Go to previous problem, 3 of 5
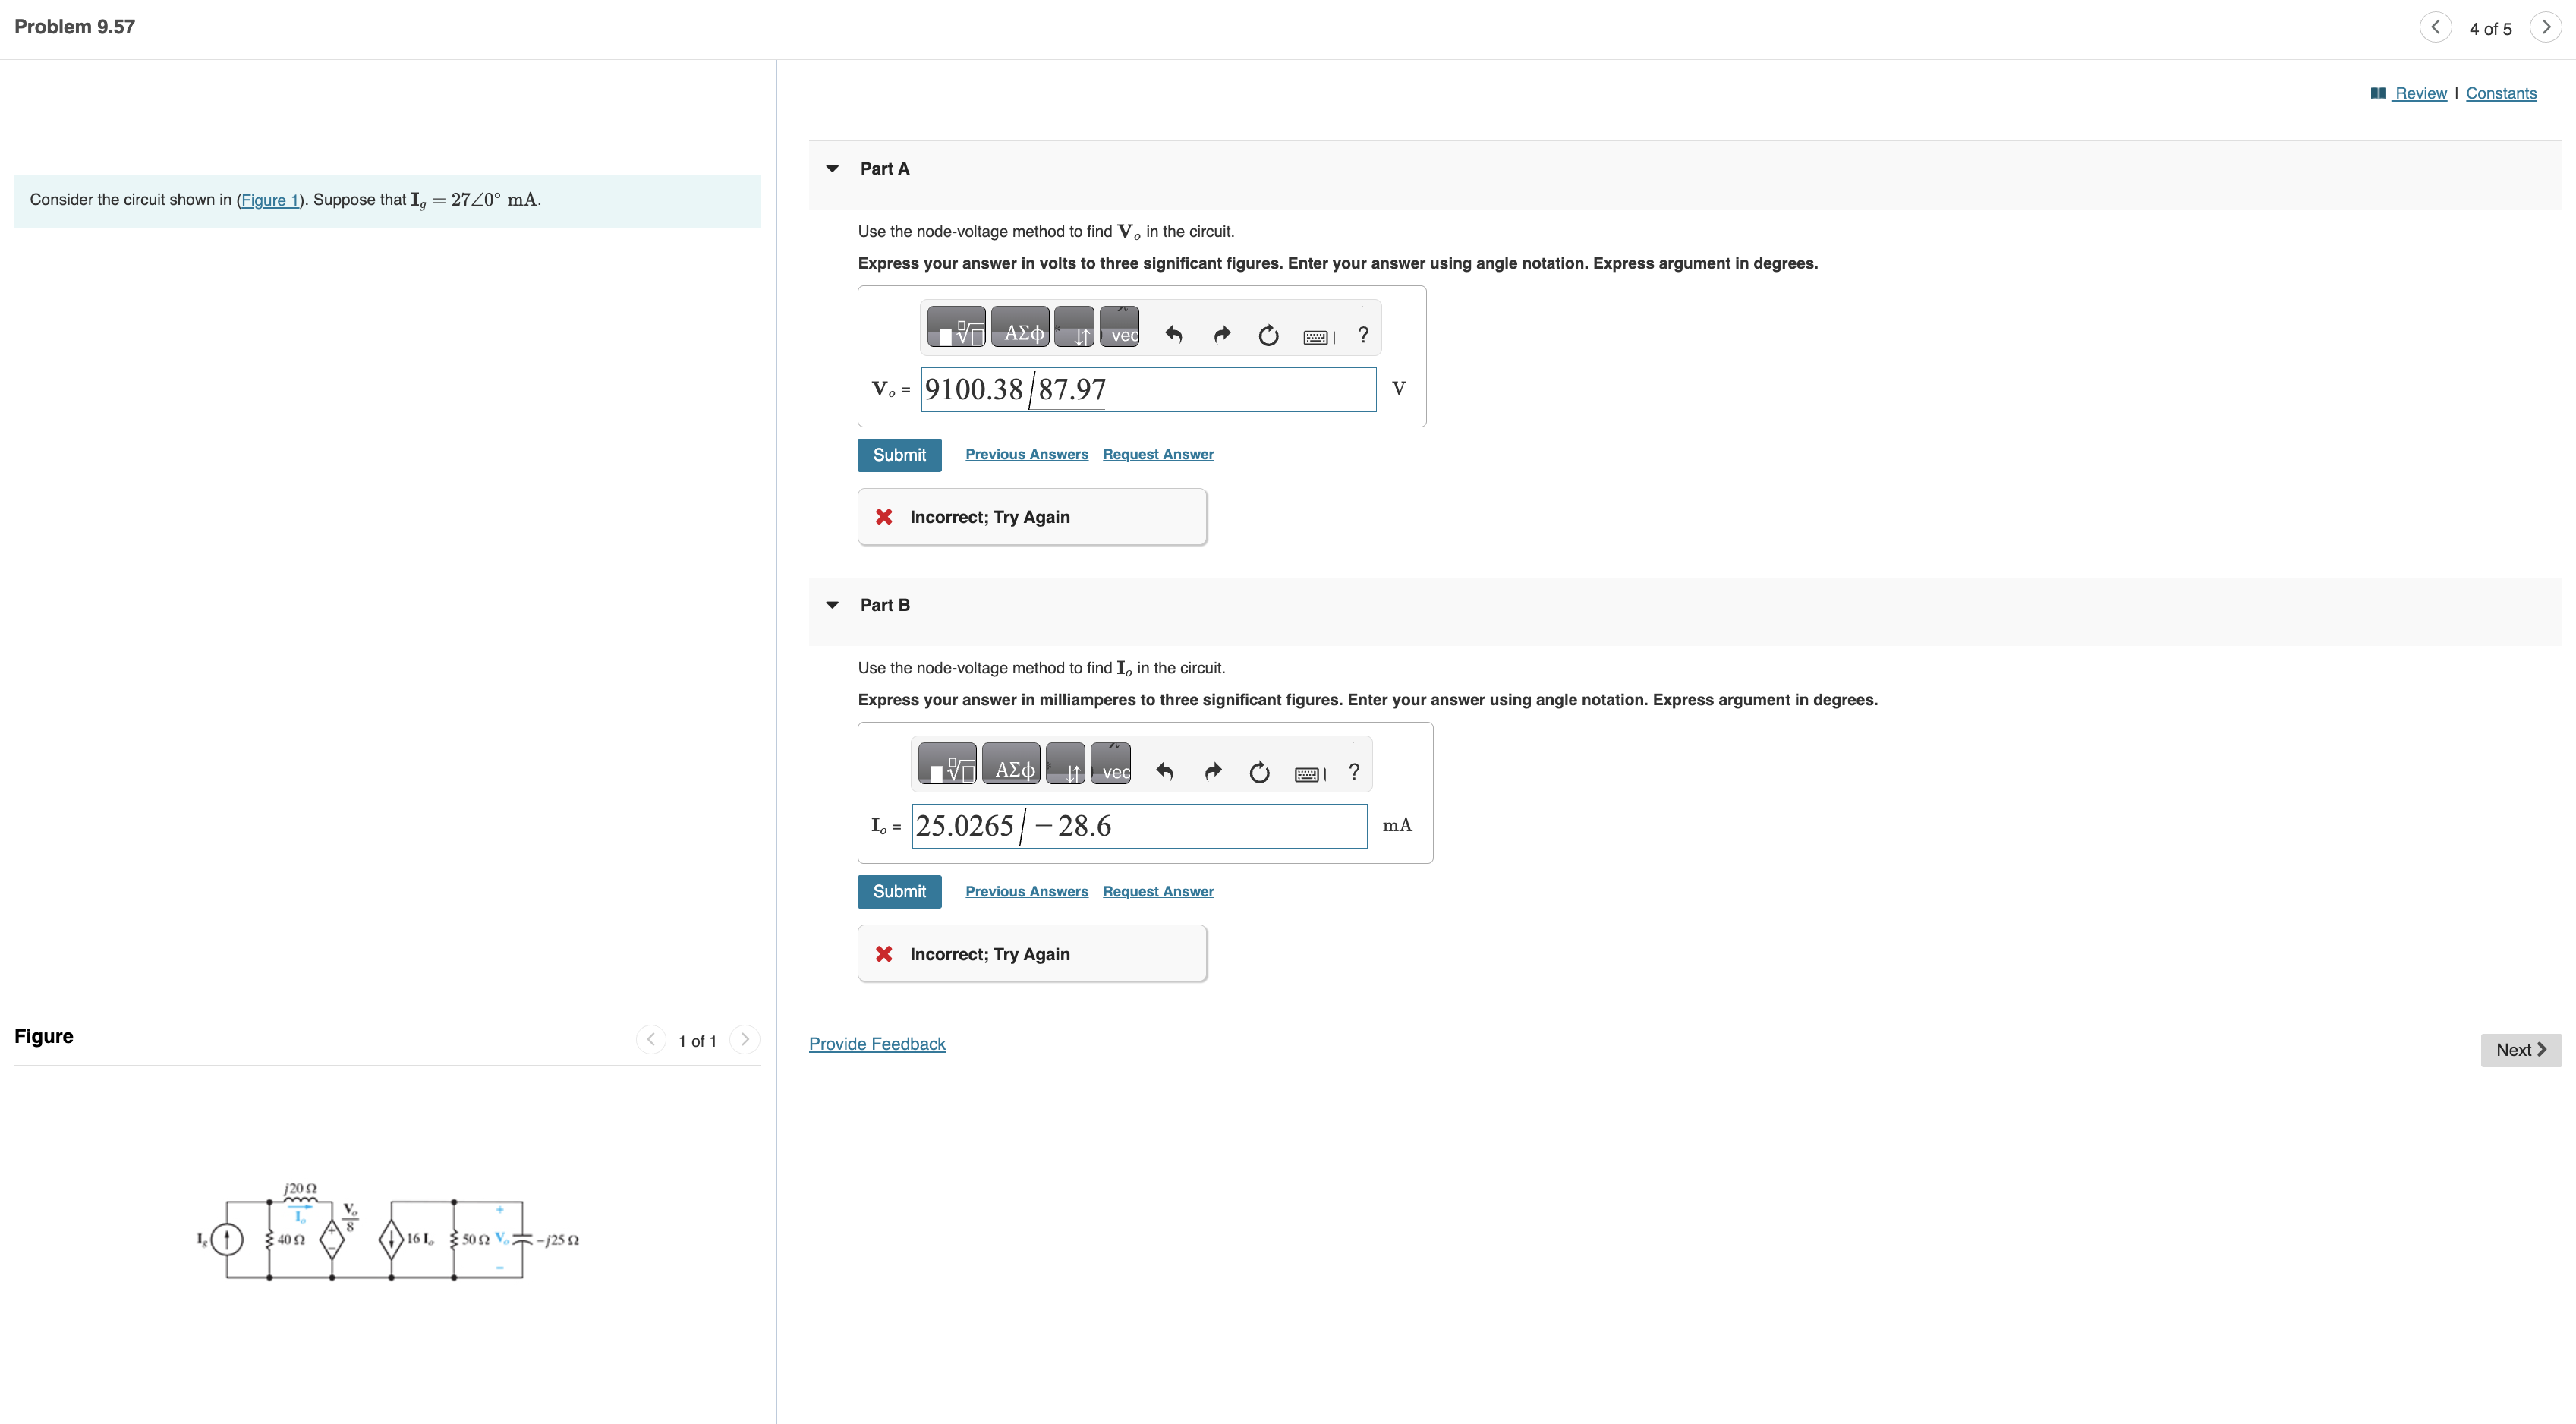The height and width of the screenshot is (1424, 2576). [x=2435, y=27]
